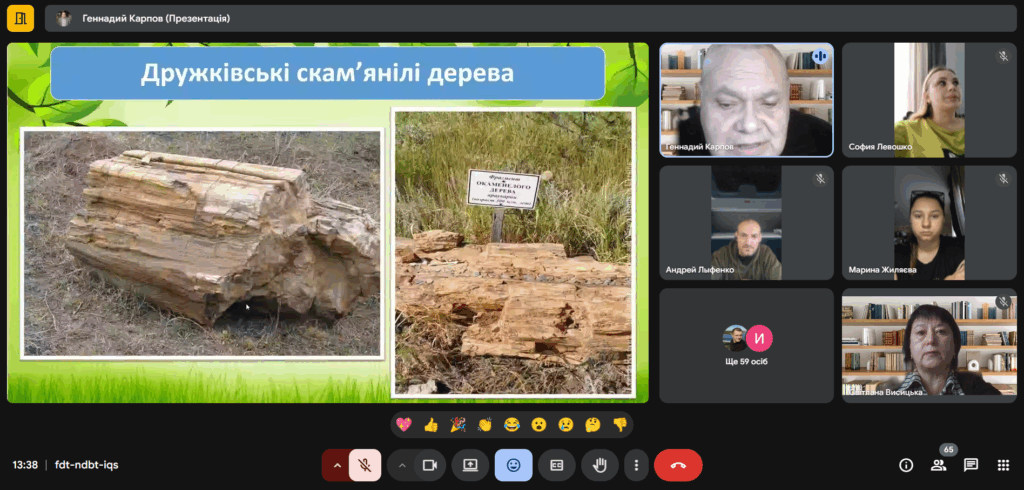Turn on closed captions
Viewport: 1024px width, 490px height.
(x=557, y=465)
